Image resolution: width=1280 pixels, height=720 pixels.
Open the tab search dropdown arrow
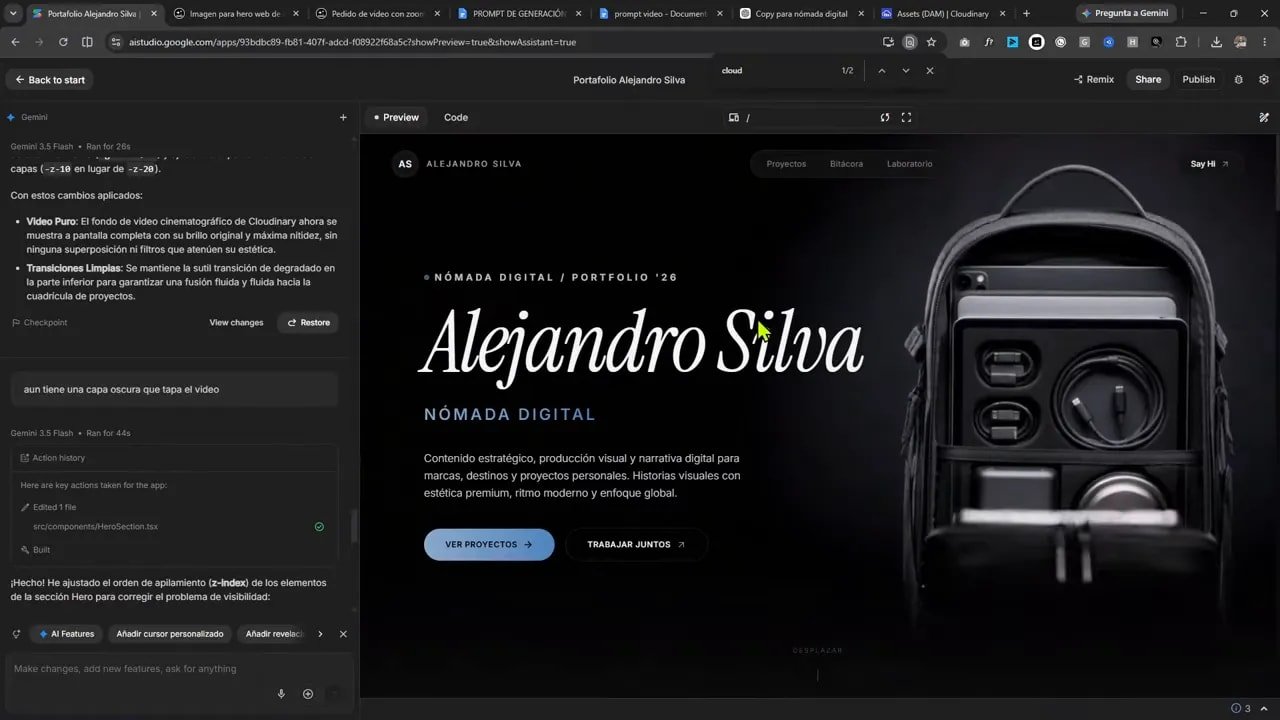click(x=12, y=14)
